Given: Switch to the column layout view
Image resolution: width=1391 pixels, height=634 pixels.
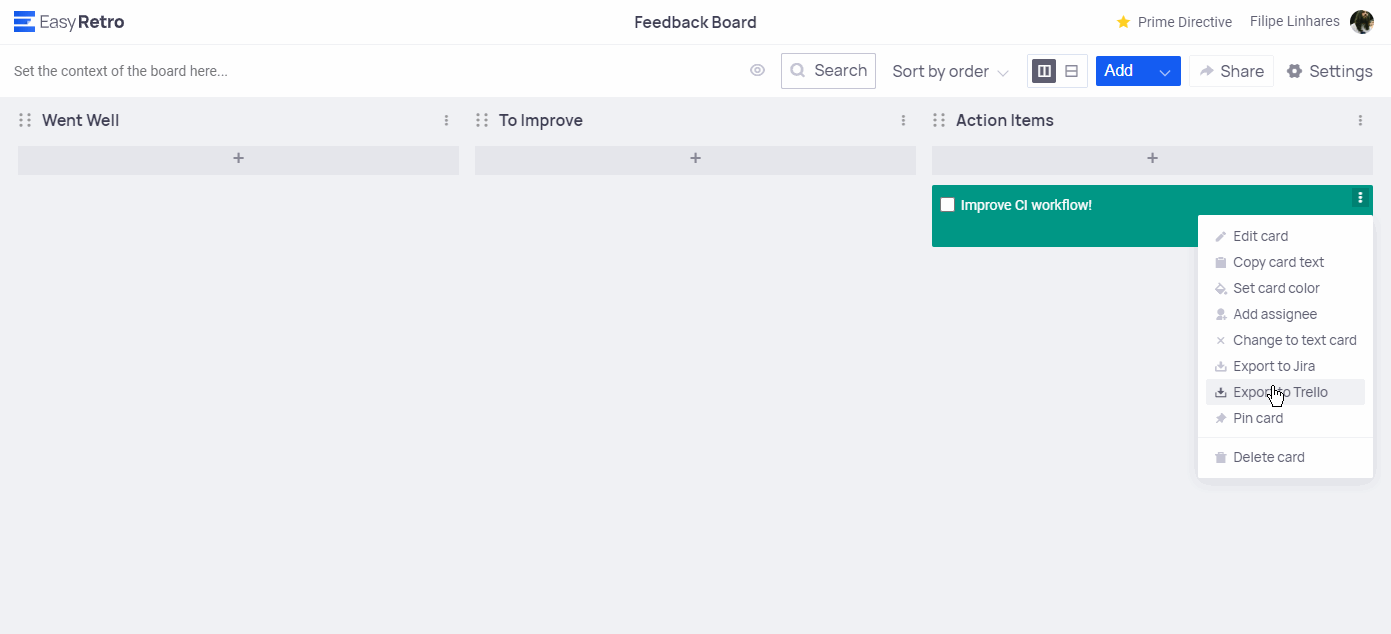Looking at the screenshot, I should 1044,71.
